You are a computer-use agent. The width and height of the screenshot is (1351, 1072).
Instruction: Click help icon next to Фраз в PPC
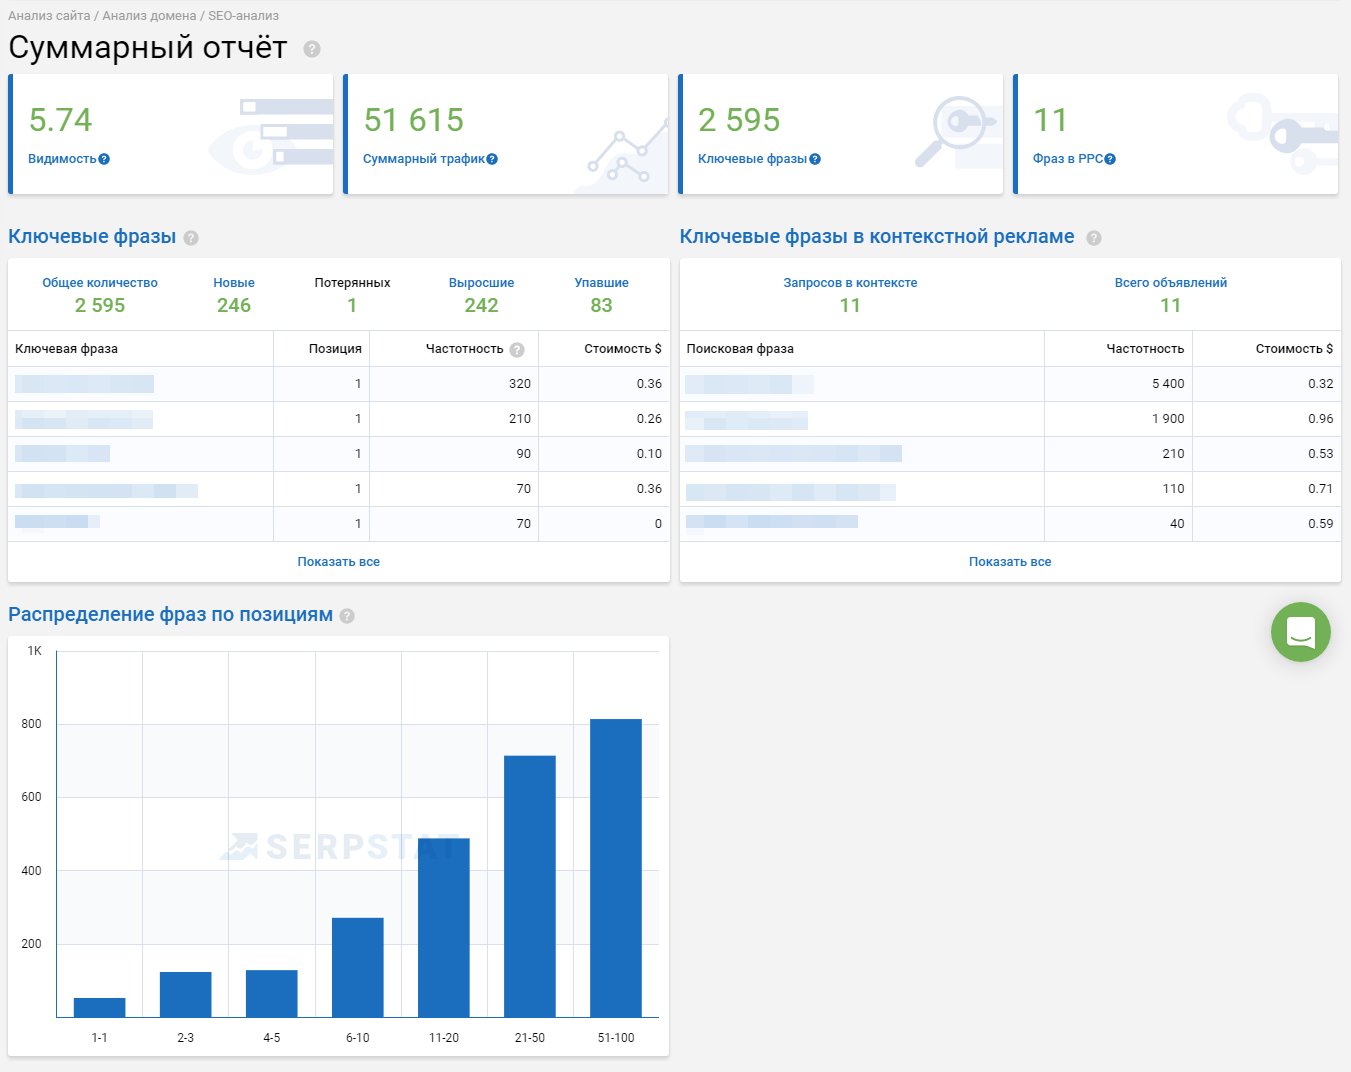pyautogui.click(x=1110, y=159)
